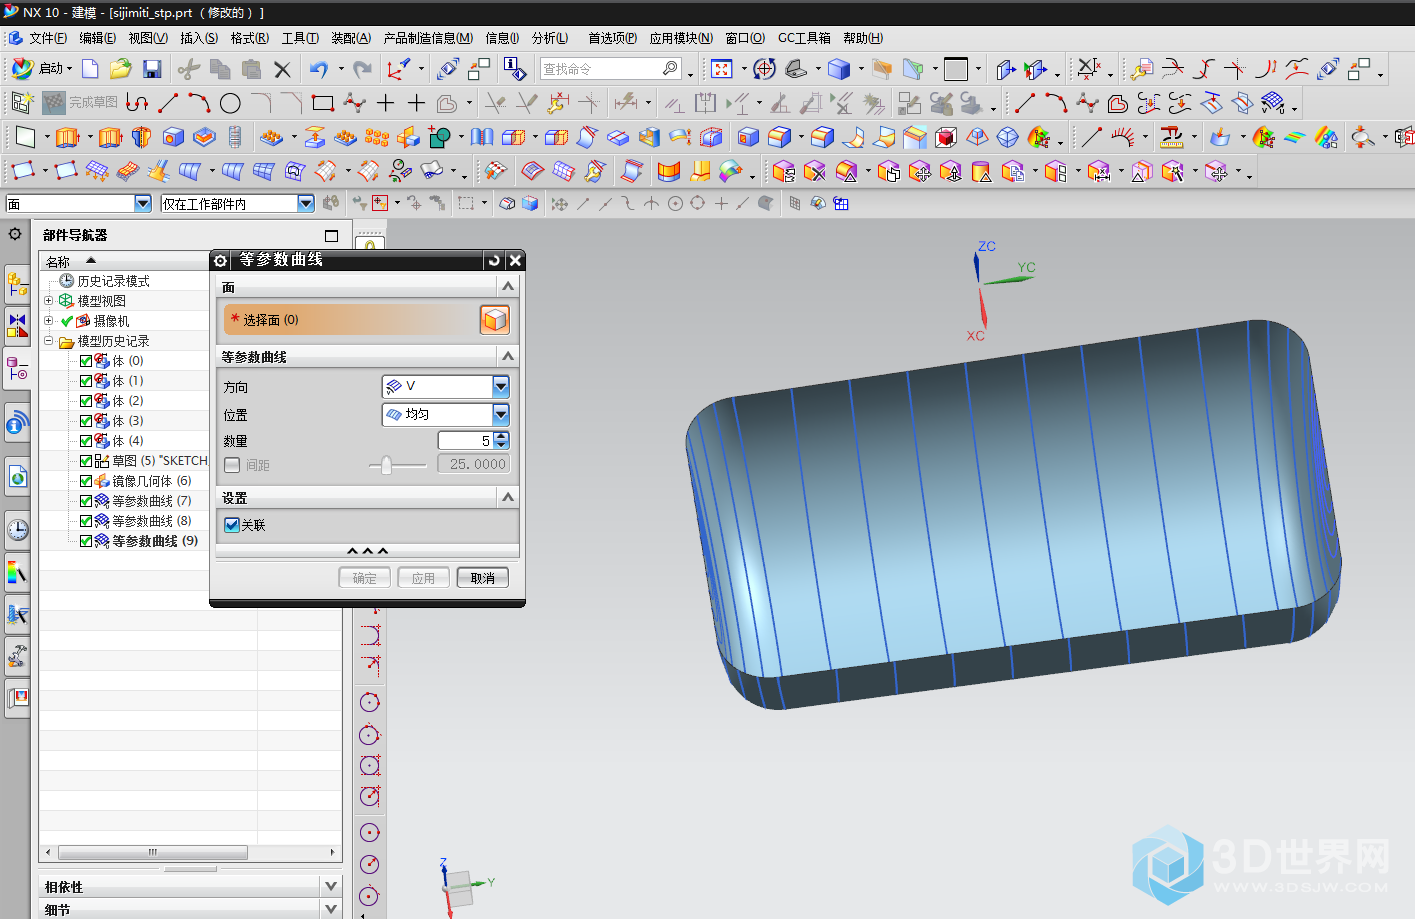1415x919 pixels.
Task: Open the 插入(S) menu
Action: point(199,38)
